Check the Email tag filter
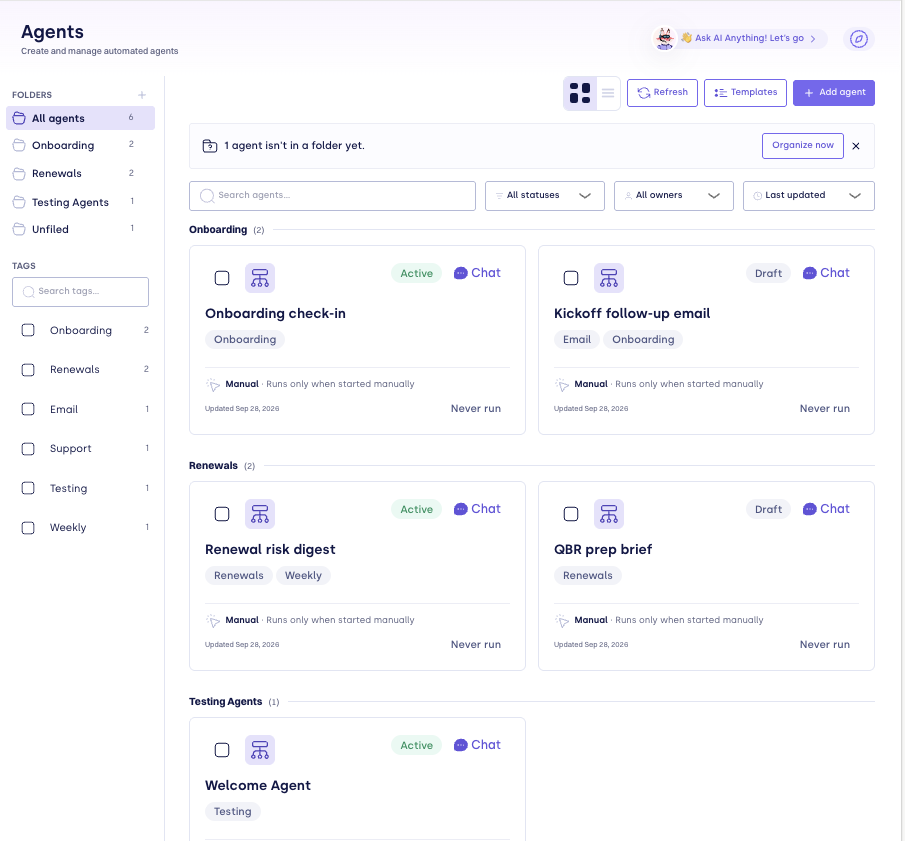Viewport: 905px width, 841px height. coord(28,409)
